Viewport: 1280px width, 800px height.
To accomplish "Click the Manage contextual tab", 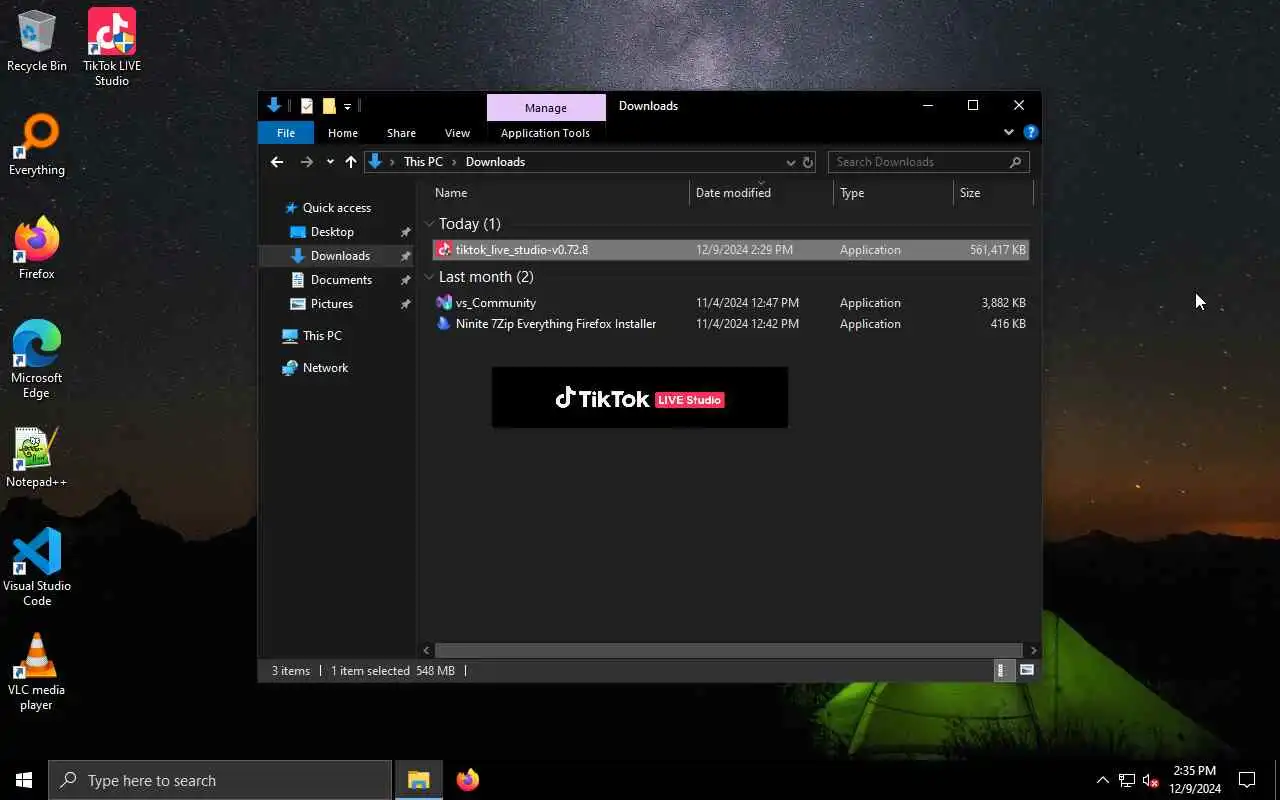I will coord(546,108).
